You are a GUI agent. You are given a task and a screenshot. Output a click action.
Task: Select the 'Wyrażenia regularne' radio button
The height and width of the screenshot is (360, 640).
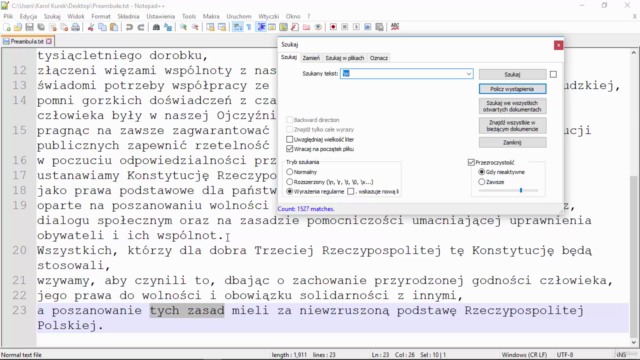[289, 191]
